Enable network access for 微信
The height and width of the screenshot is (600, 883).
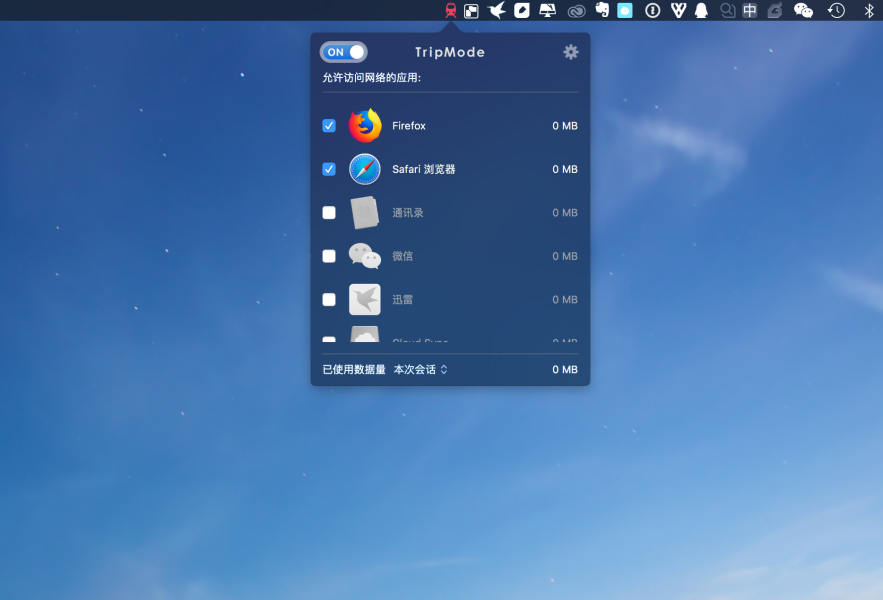point(329,256)
